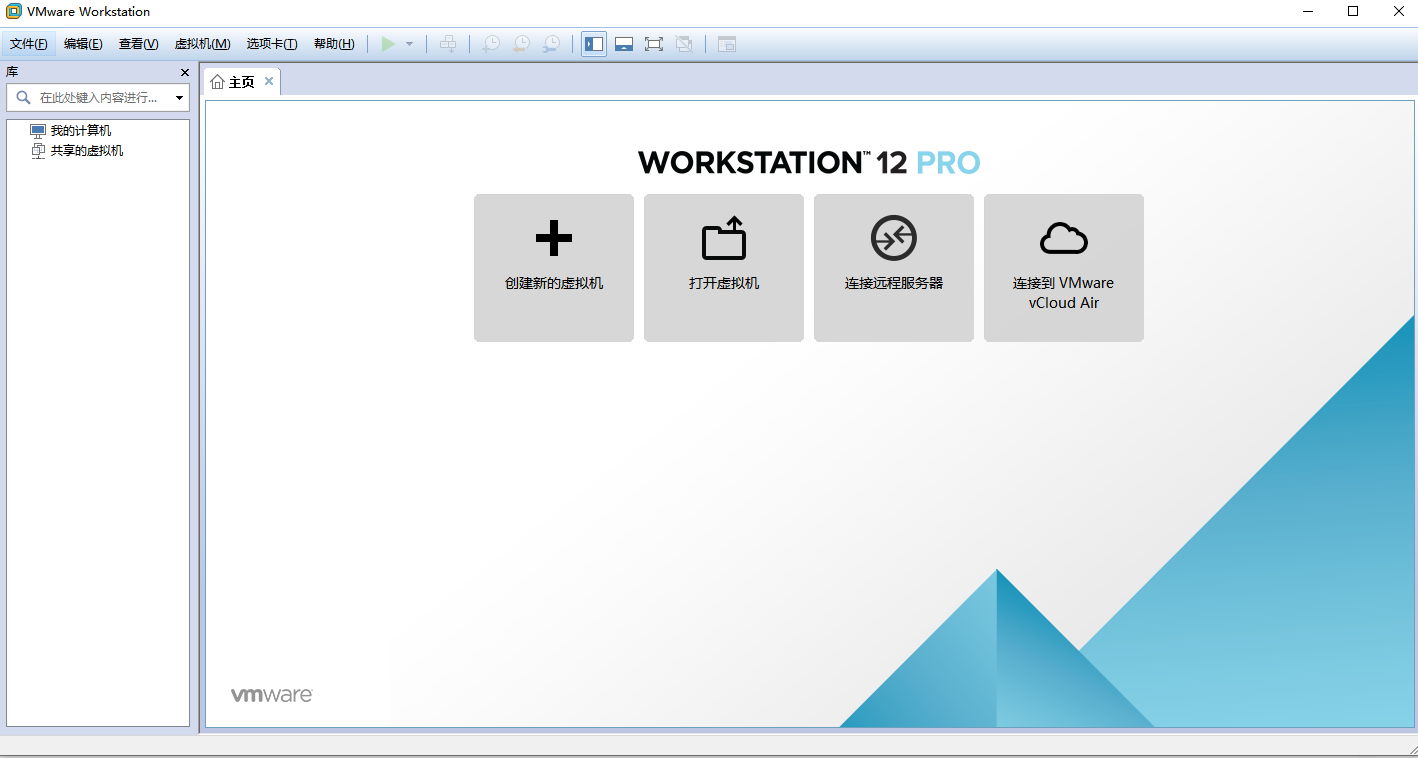Click the 共享的虚拟机 shared icon
This screenshot has width=1418, height=758.
pos(38,151)
